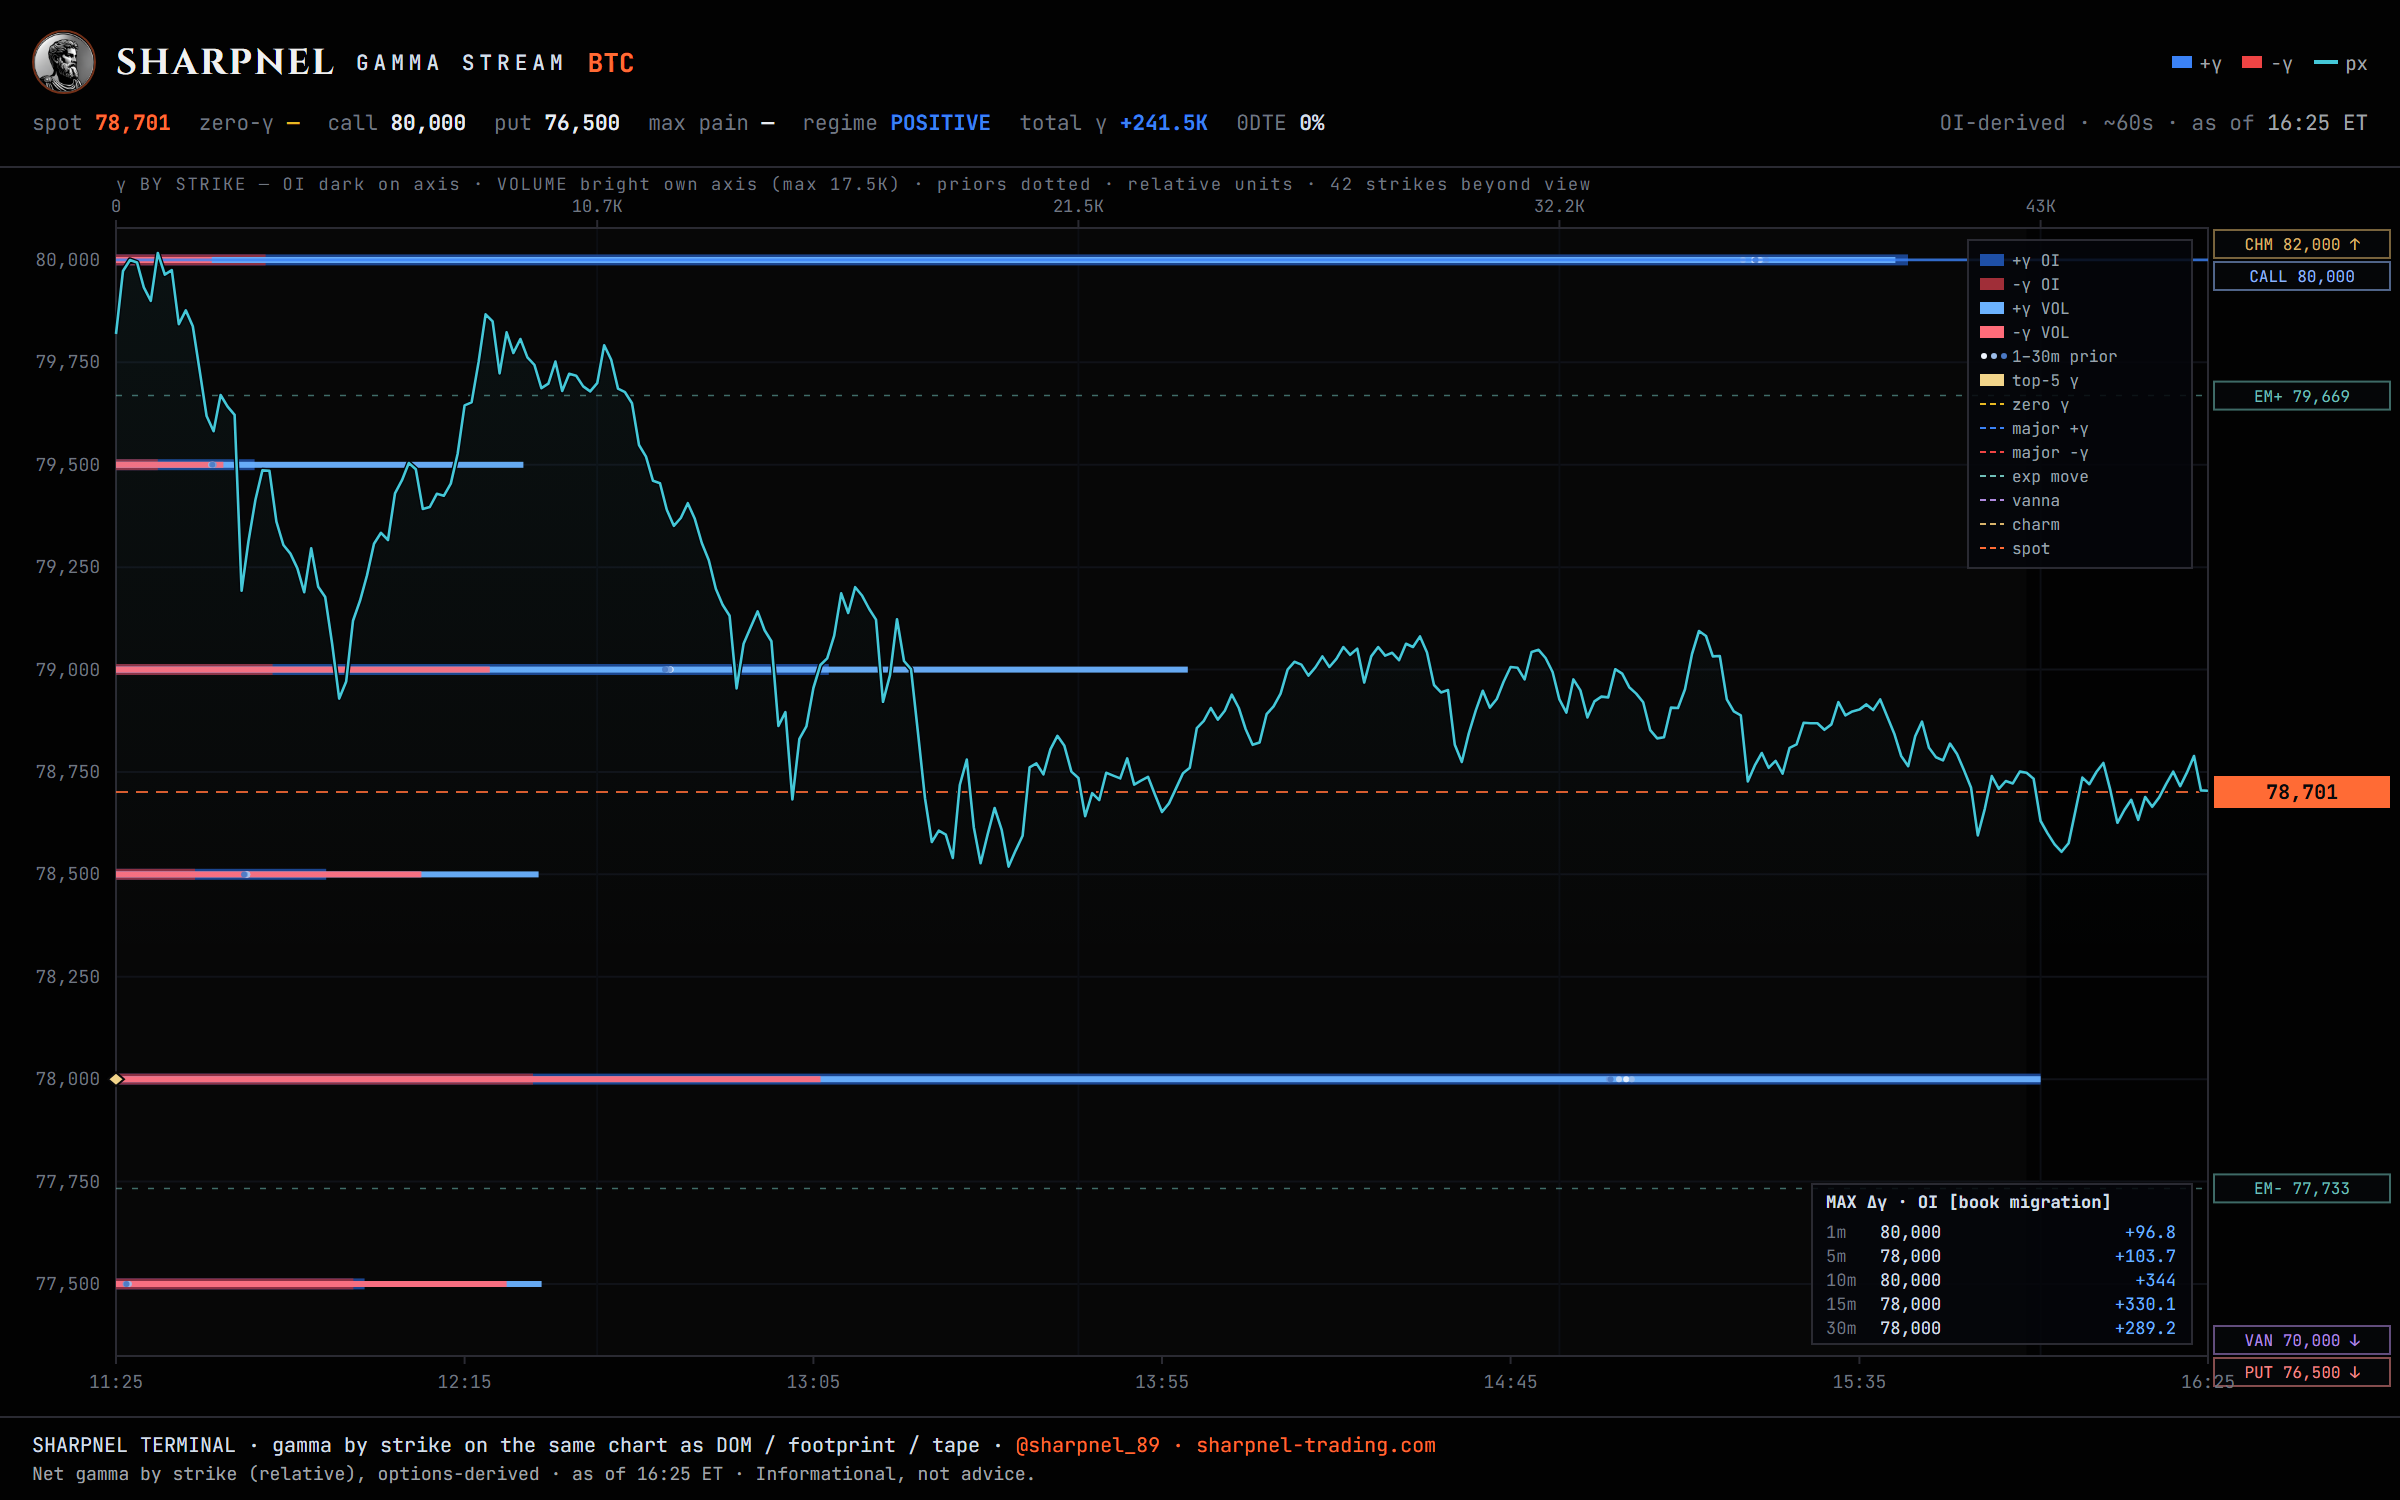This screenshot has height=1500, width=2400.
Task: Click the BTC symbol label in header
Action: [611, 63]
